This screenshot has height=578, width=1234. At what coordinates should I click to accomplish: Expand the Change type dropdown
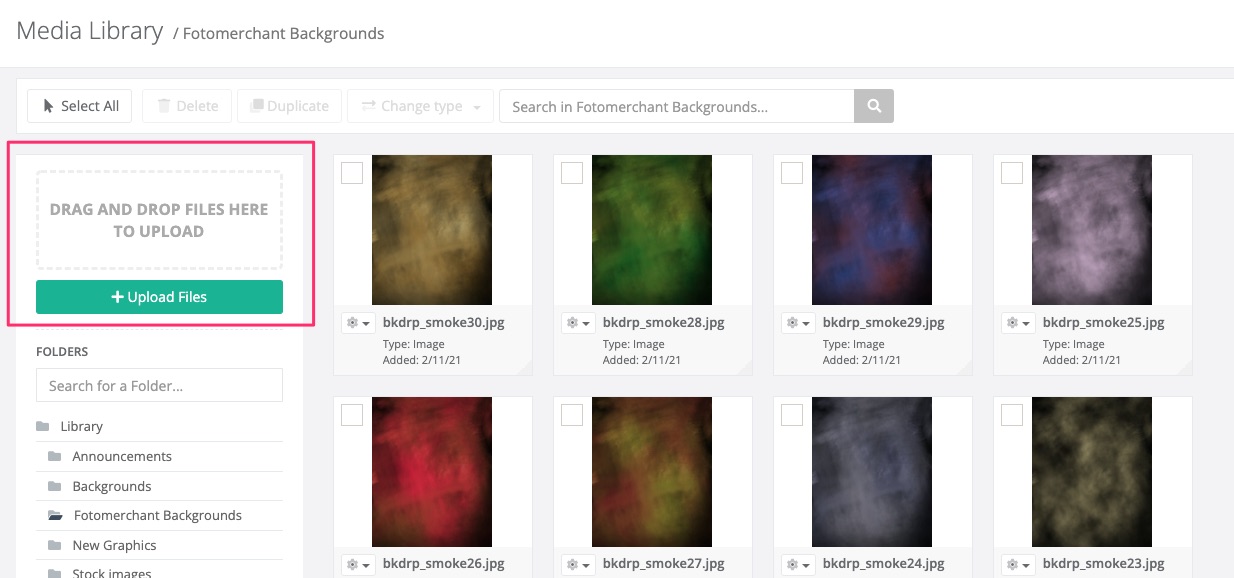tap(420, 106)
